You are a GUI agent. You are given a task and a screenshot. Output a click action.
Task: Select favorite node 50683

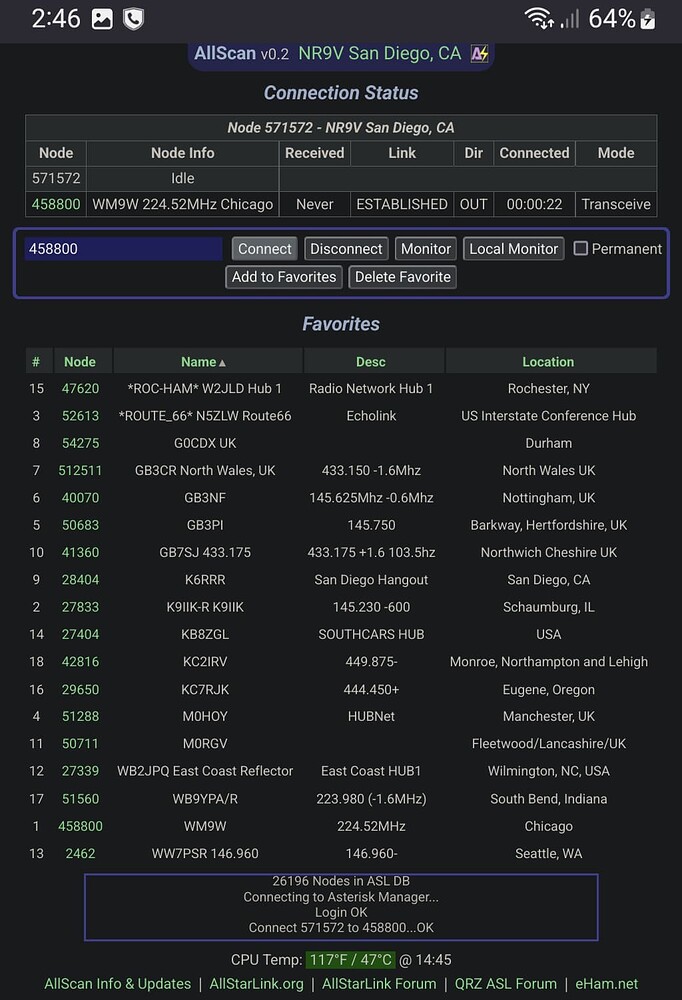pos(80,526)
